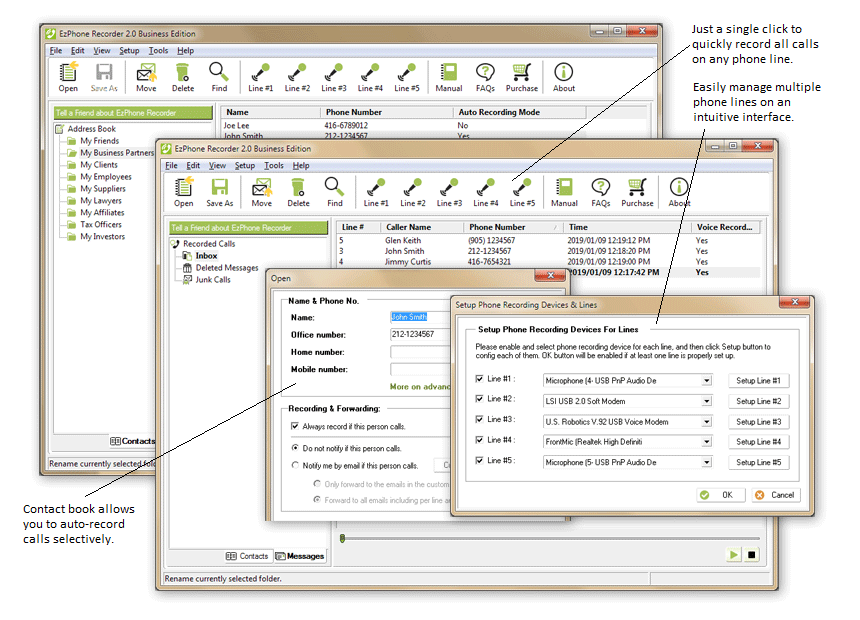This screenshot has height=620, width=860.
Task: Click Save As icon in front window toolbar
Action: [x=219, y=191]
